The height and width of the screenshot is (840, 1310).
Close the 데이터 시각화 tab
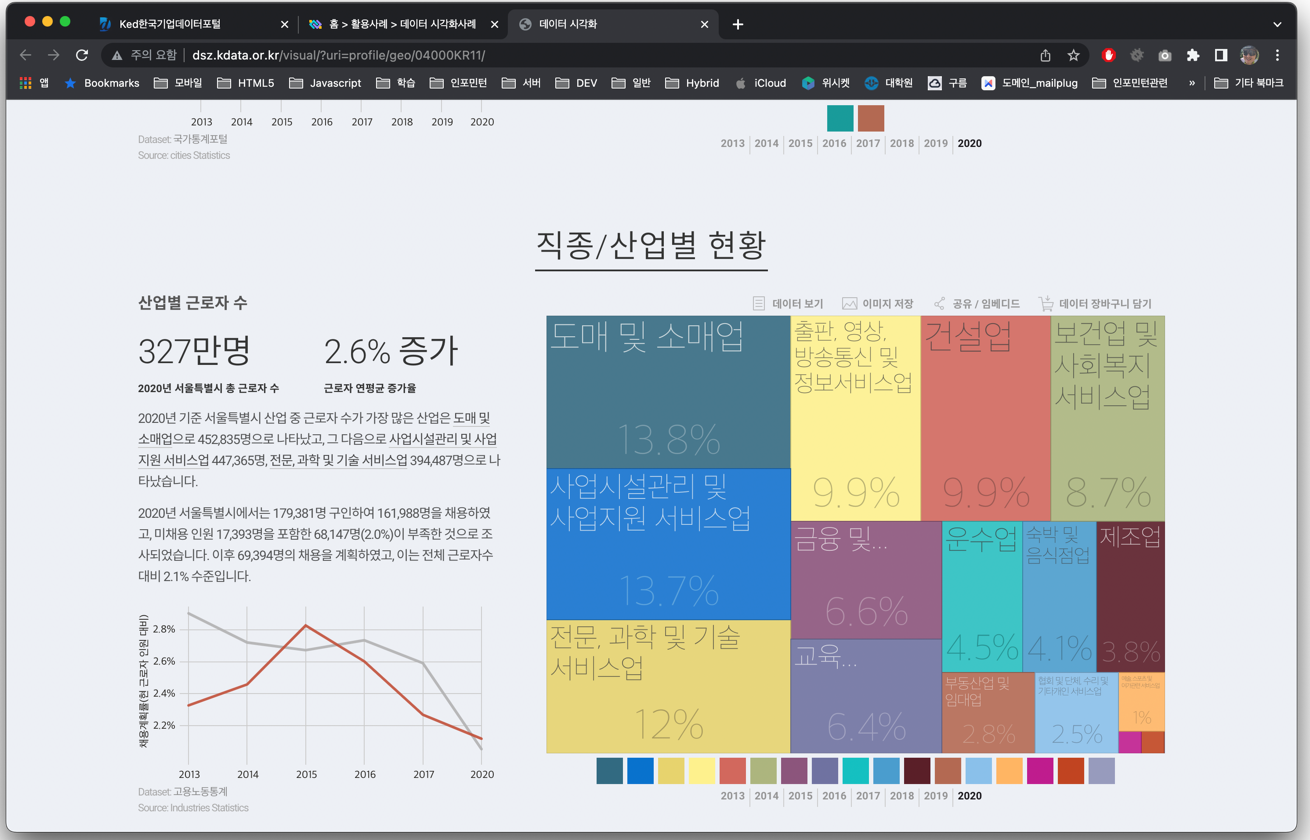704,24
